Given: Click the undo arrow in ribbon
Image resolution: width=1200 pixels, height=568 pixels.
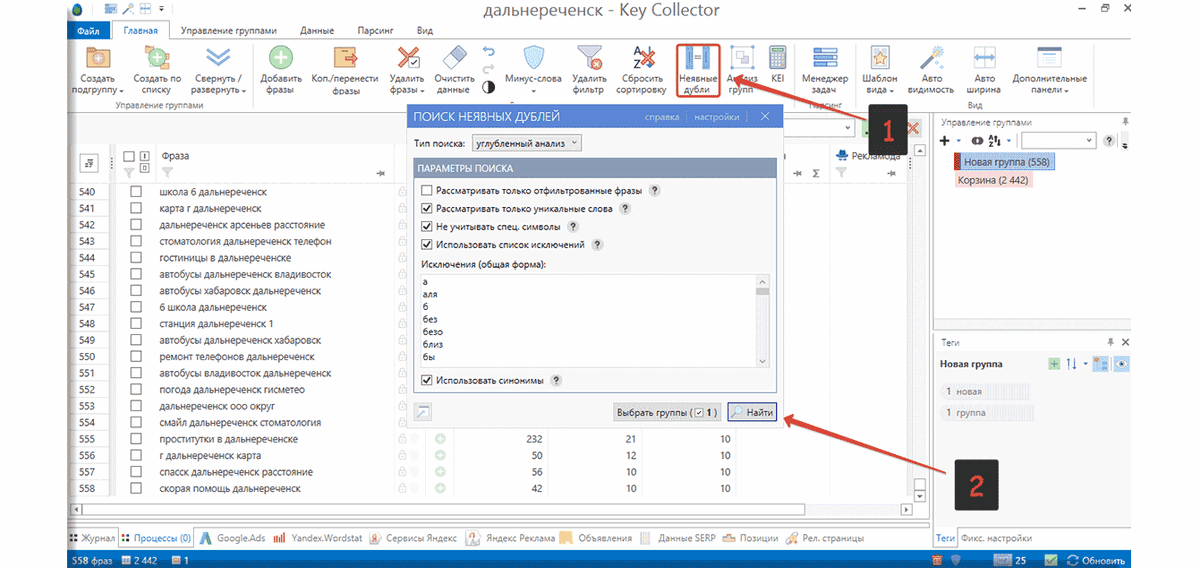Looking at the screenshot, I should [489, 50].
